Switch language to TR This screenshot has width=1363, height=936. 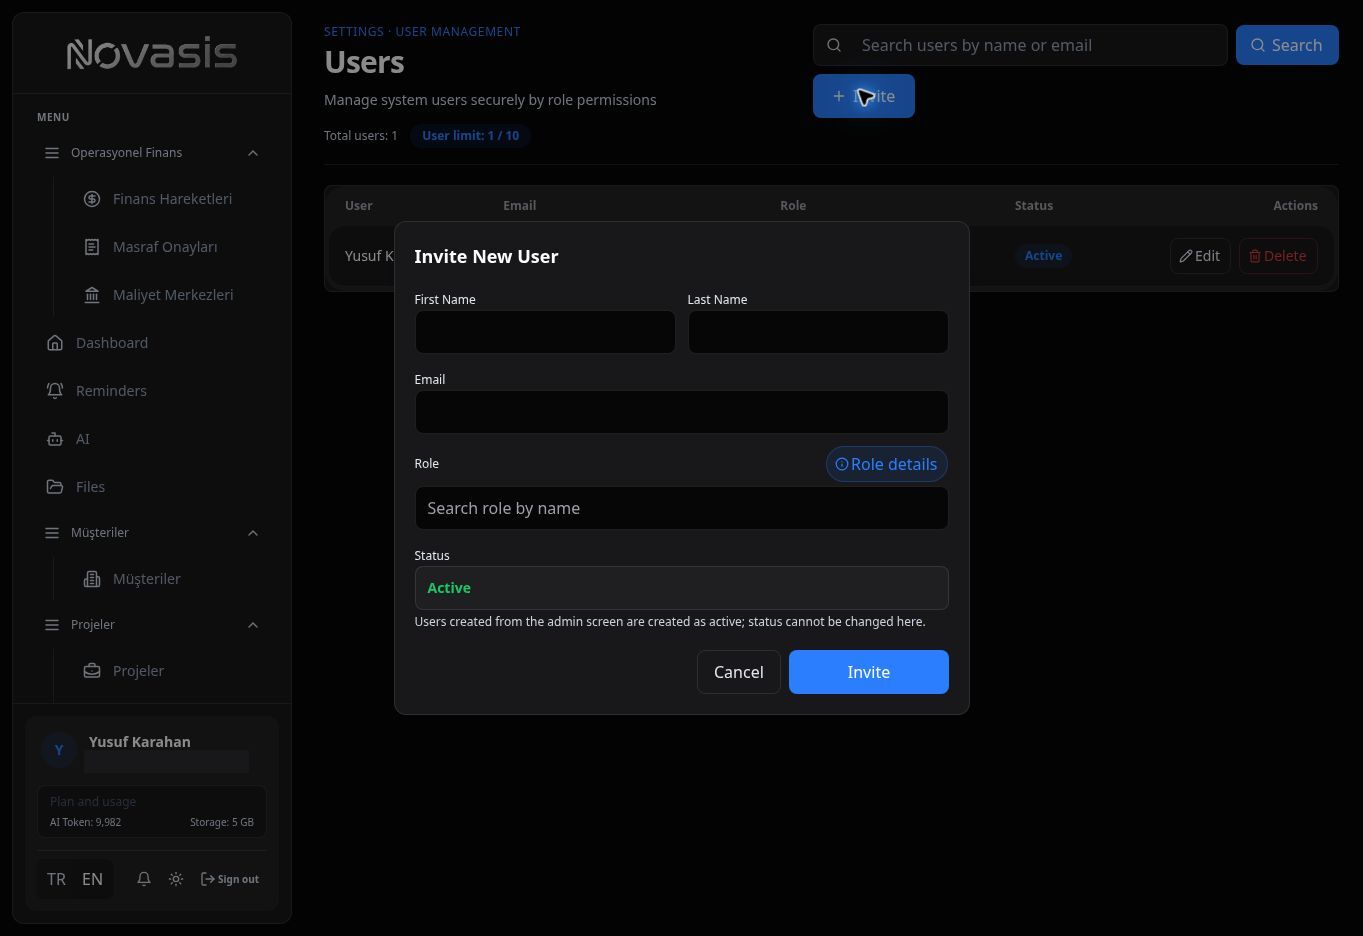[56, 879]
